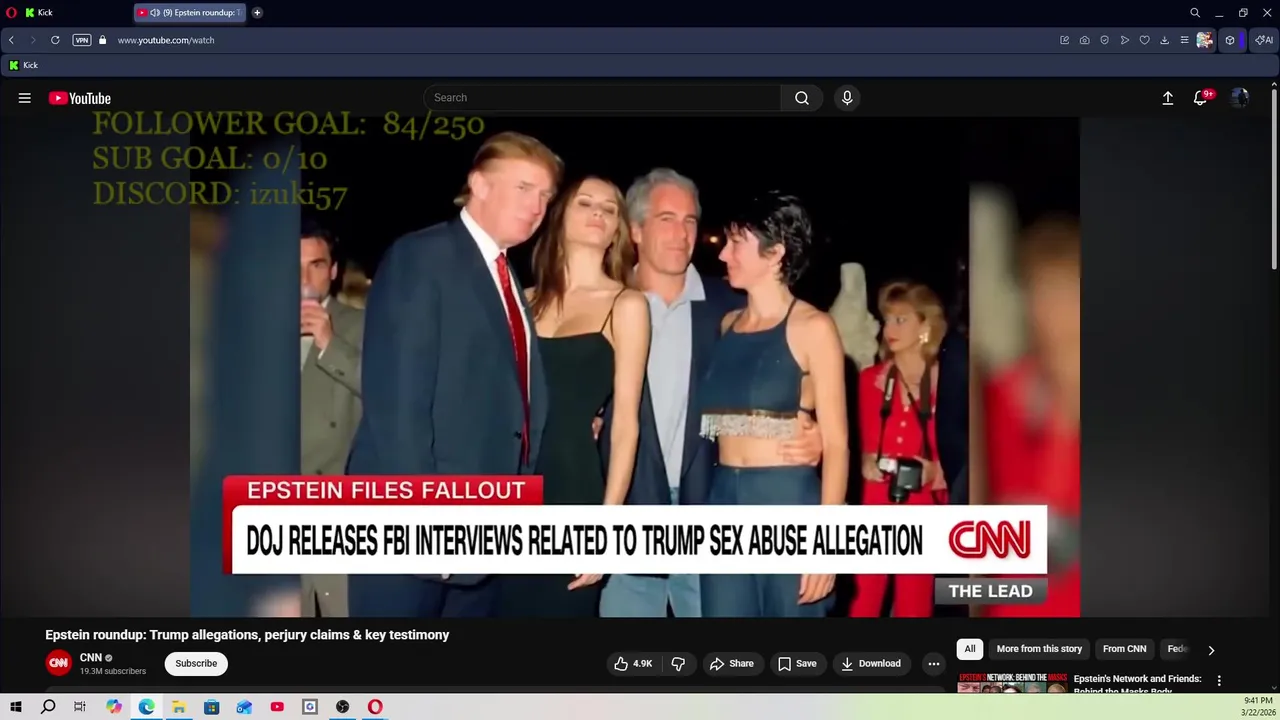Open the YouTube account avatar menu

pyautogui.click(x=1240, y=98)
